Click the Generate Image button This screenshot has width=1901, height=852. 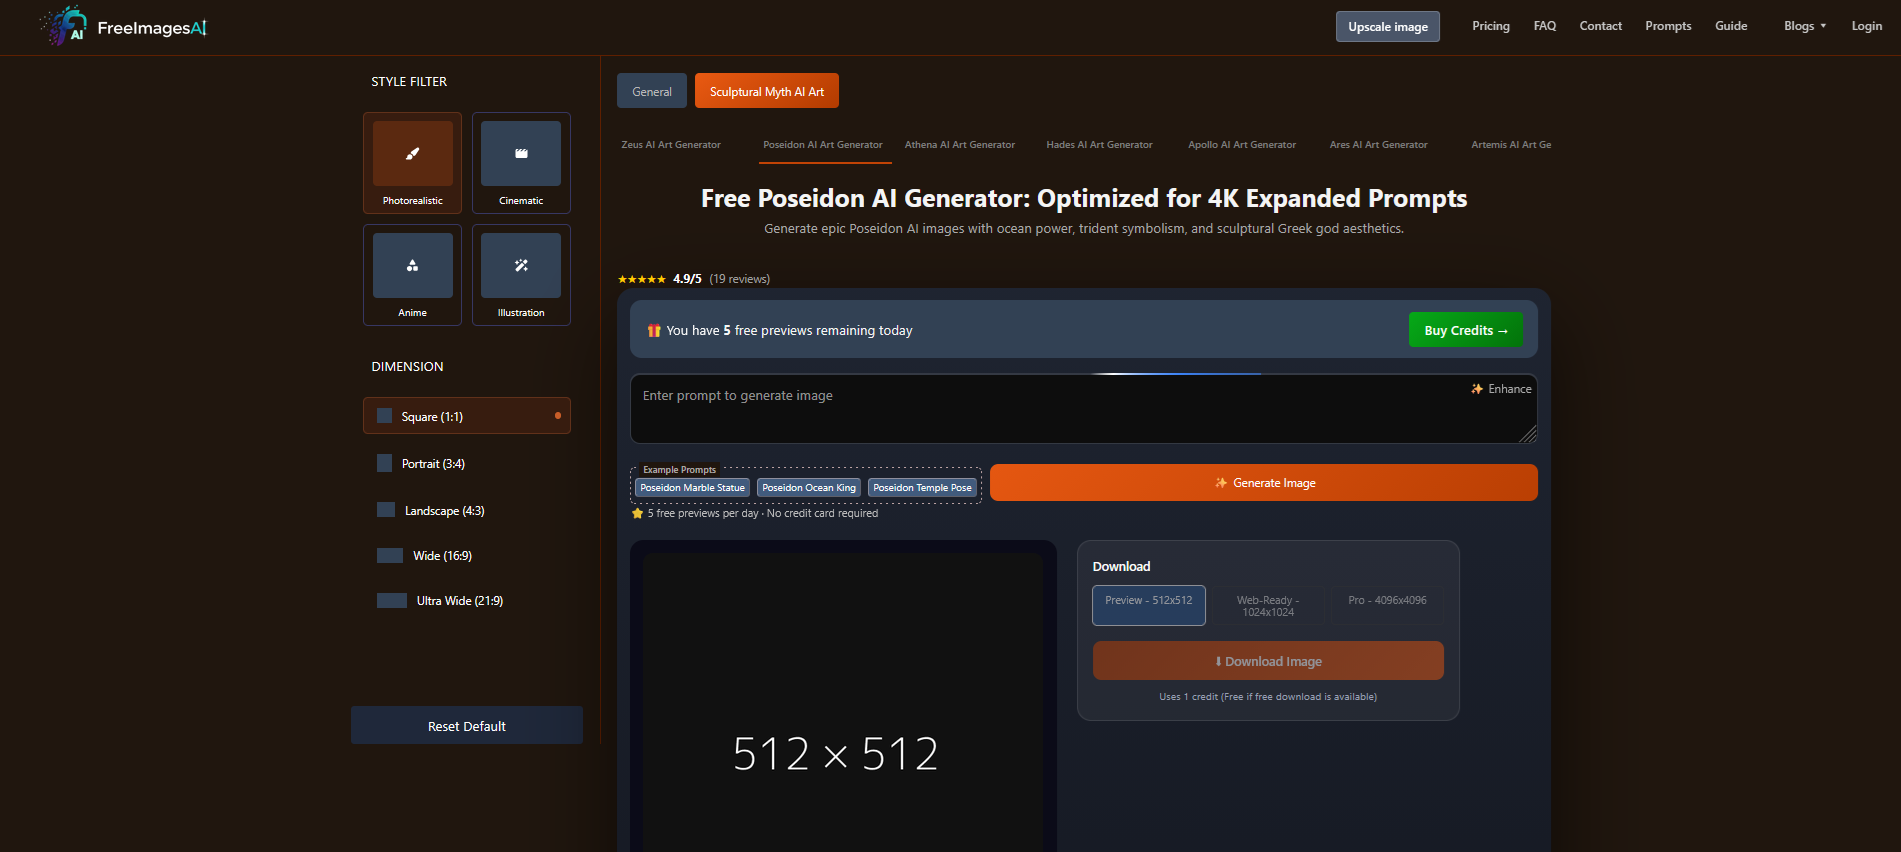(1264, 483)
